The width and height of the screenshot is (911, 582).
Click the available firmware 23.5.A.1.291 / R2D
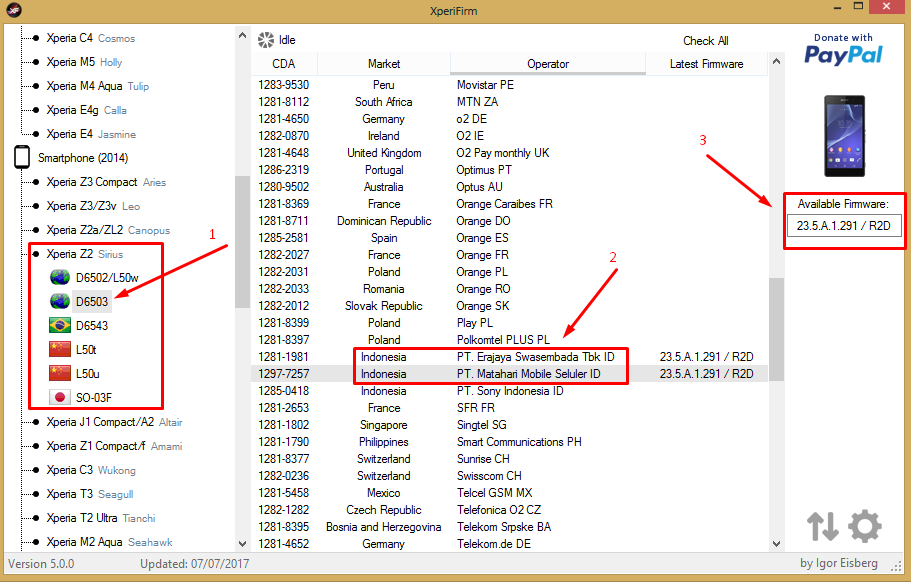pyautogui.click(x=844, y=226)
